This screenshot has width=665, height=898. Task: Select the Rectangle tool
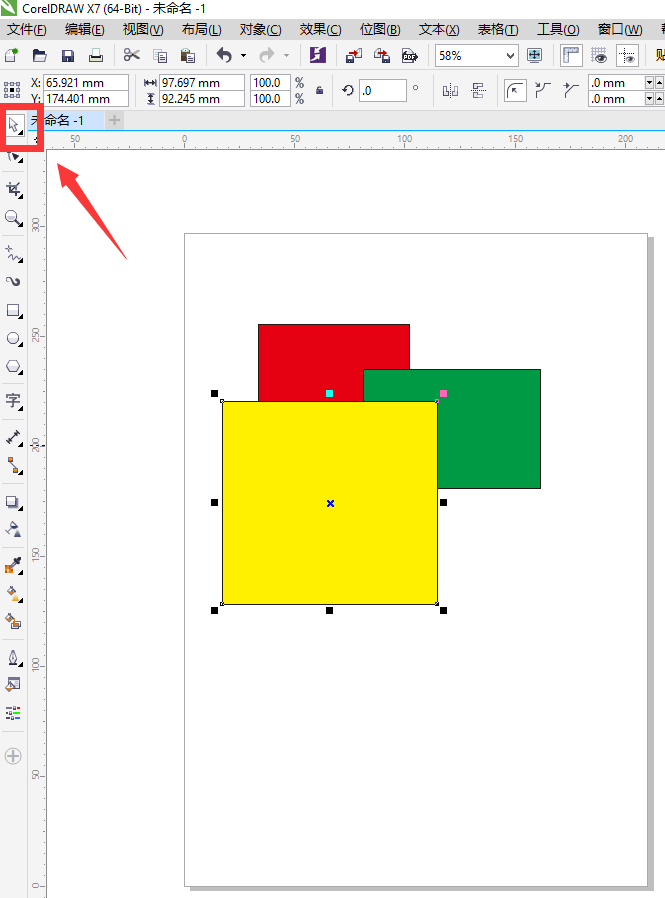point(14,311)
